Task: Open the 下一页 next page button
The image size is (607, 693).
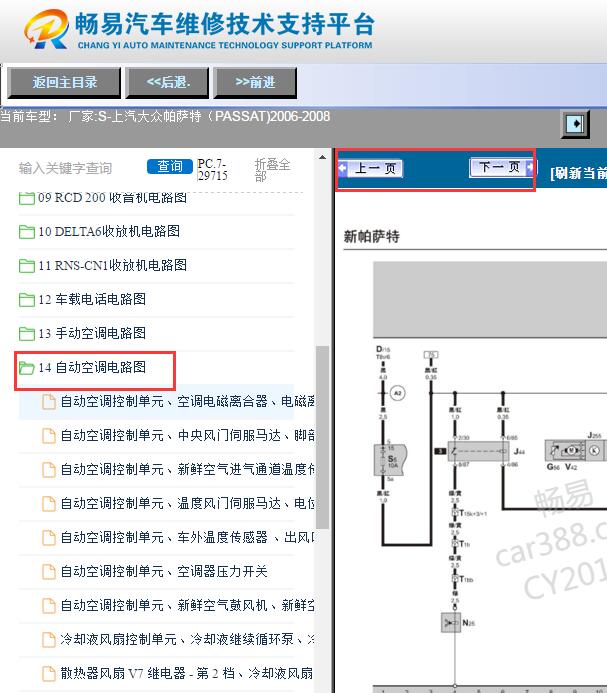Action: click(502, 168)
